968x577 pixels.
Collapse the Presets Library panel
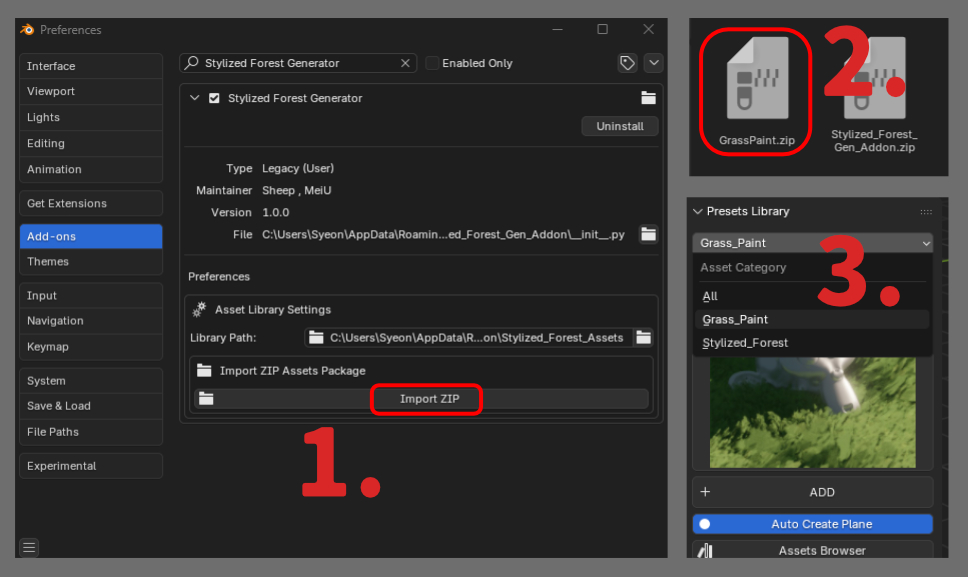coord(698,211)
